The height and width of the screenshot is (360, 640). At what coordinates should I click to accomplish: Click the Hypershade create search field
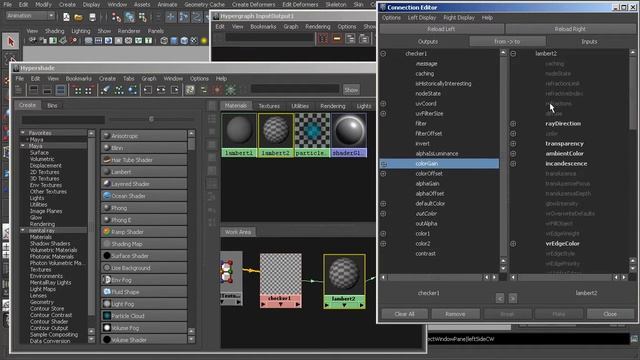63,119
